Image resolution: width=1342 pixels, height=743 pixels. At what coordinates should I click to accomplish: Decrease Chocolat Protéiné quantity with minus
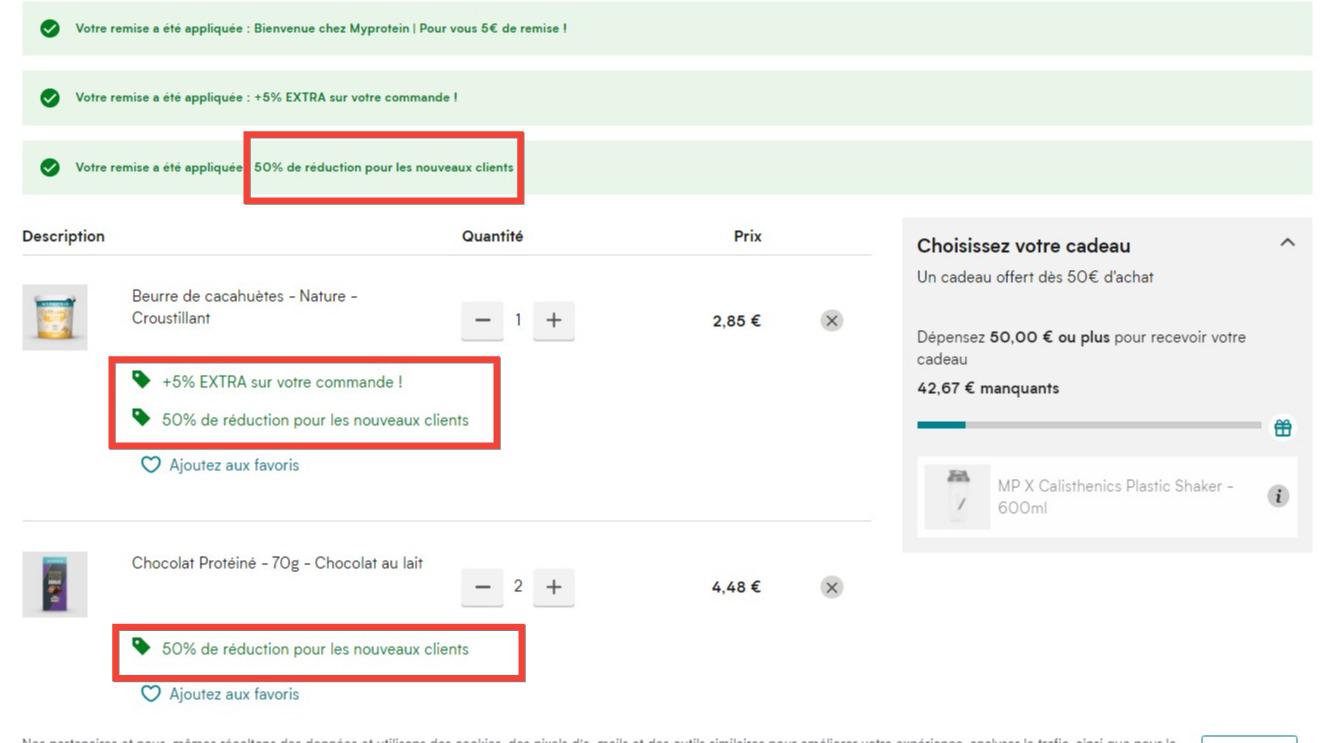coord(482,588)
